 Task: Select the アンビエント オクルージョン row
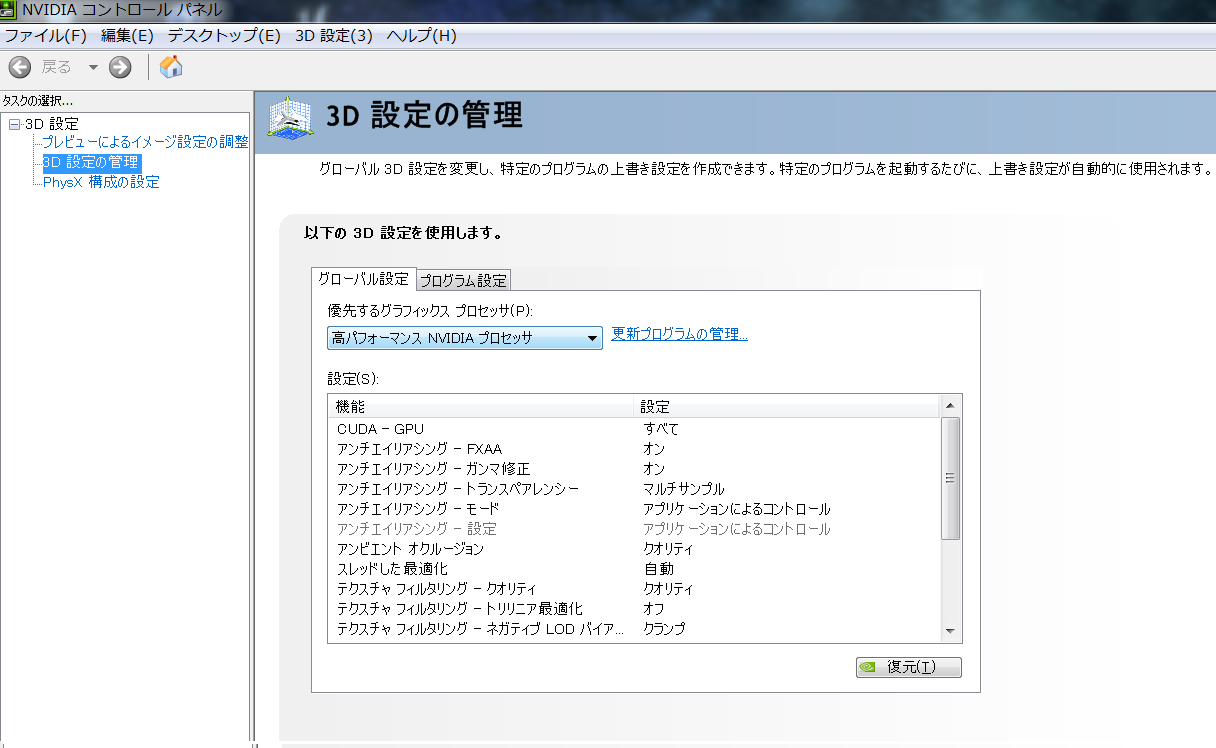pos(635,549)
